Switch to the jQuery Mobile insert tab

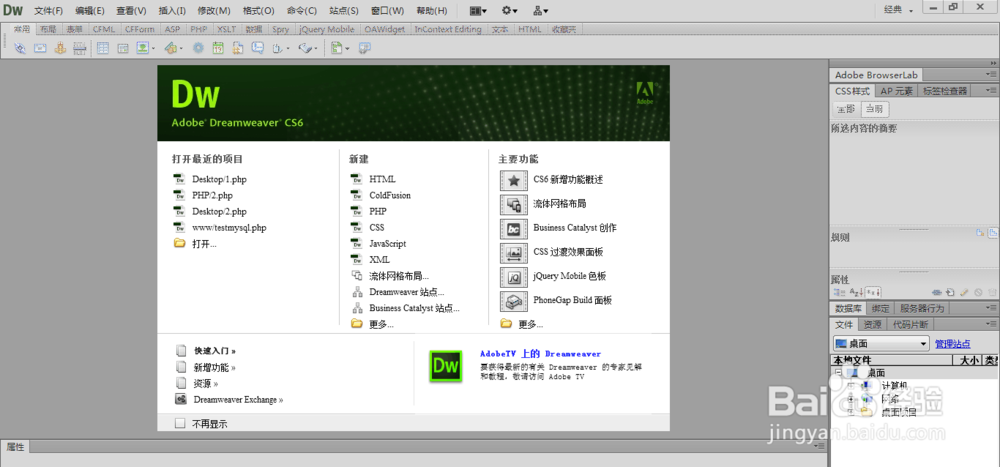pyautogui.click(x=327, y=29)
